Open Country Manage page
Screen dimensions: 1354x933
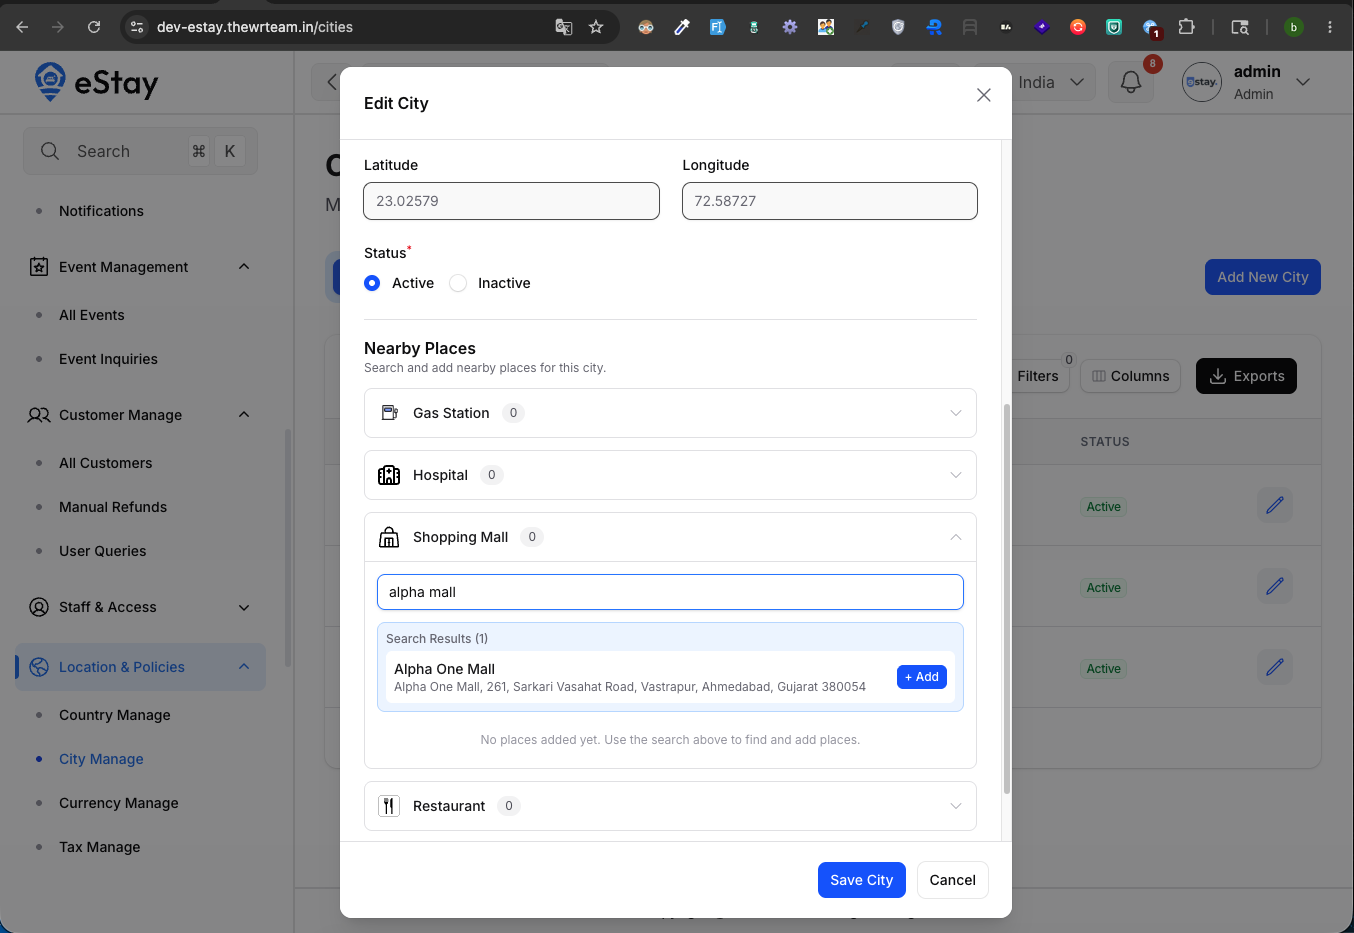[115, 715]
